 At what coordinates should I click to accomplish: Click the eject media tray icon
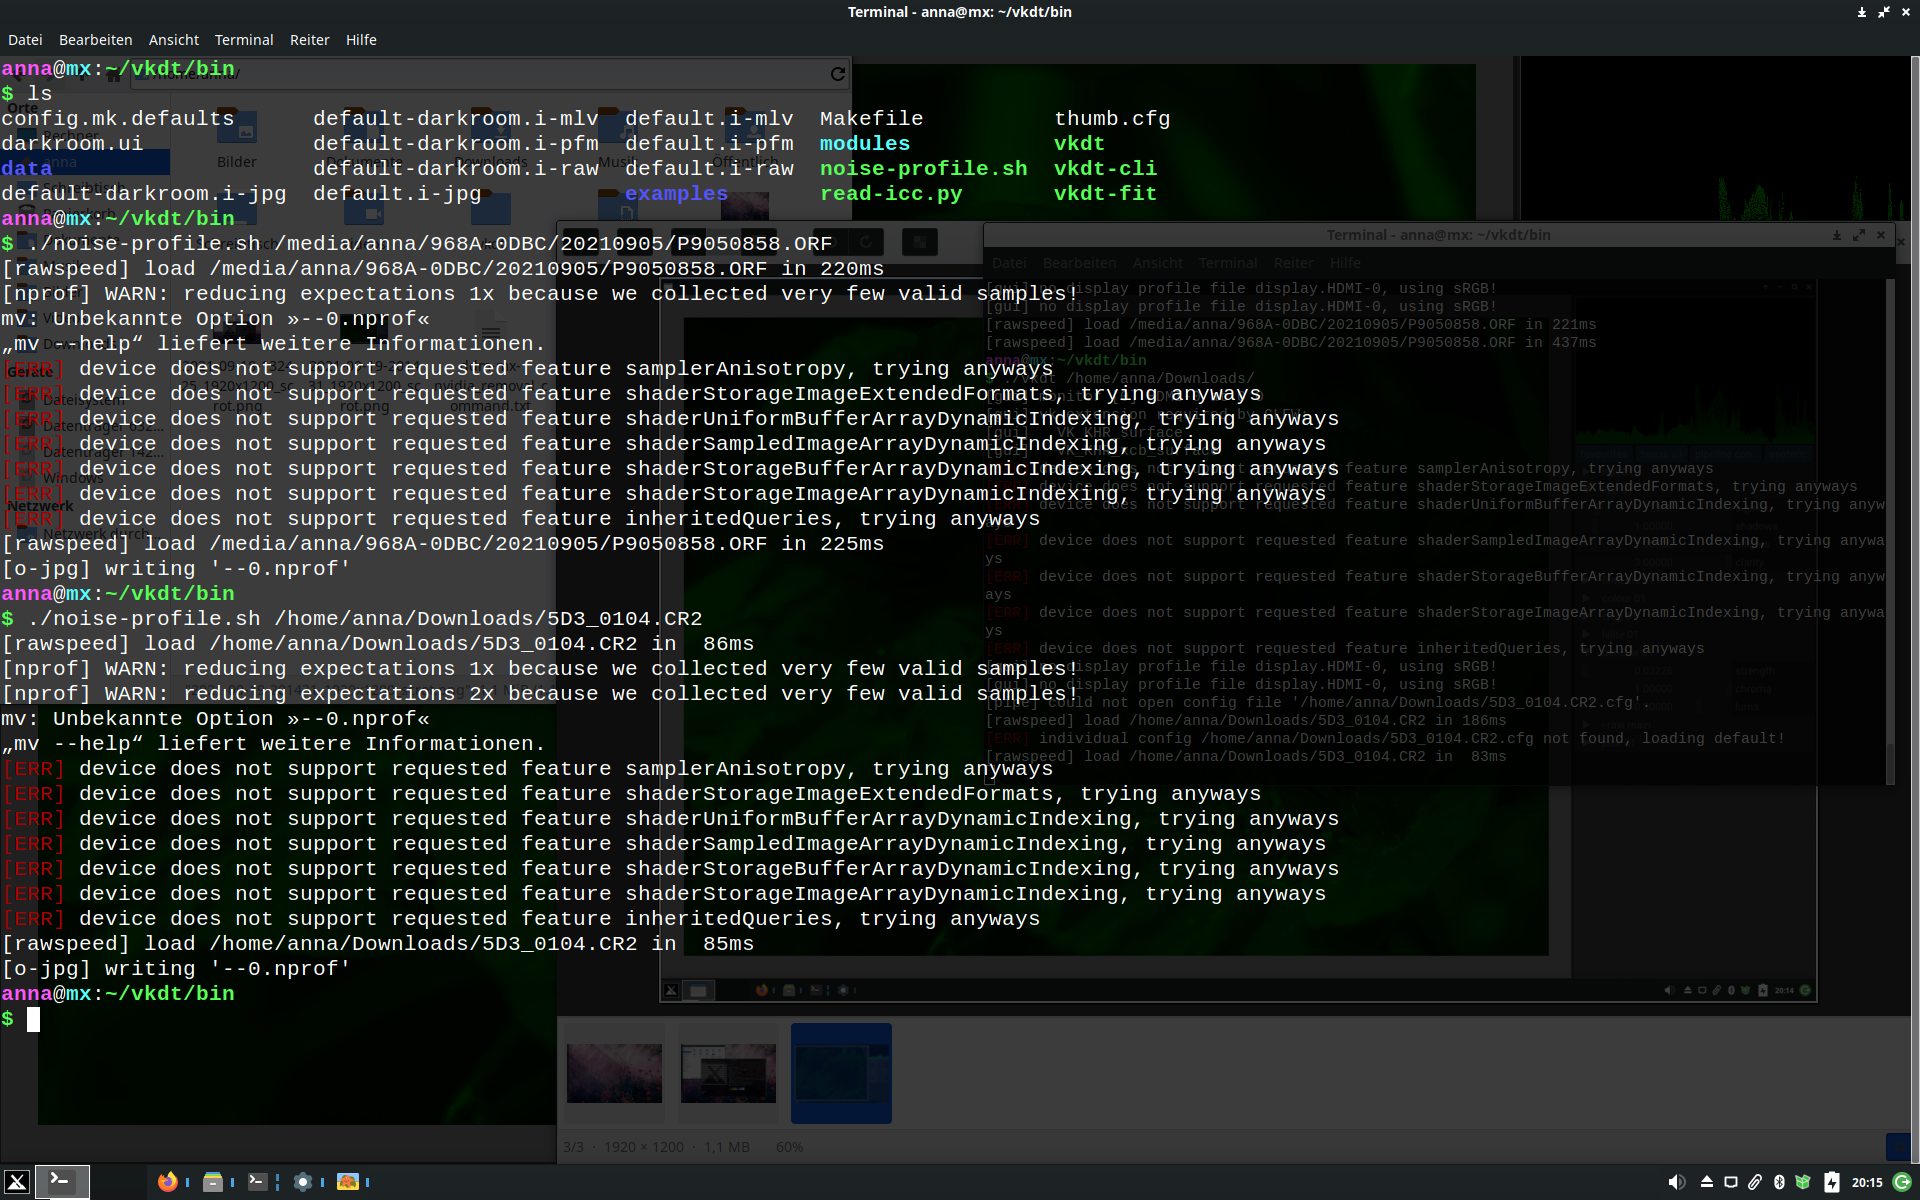pos(1707,1182)
